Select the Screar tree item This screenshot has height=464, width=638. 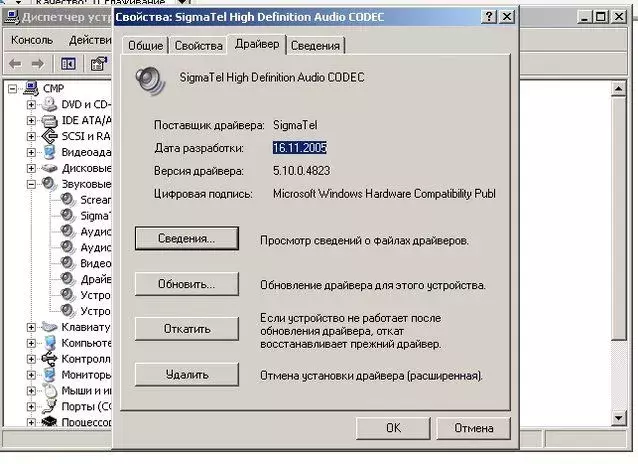click(x=95, y=200)
